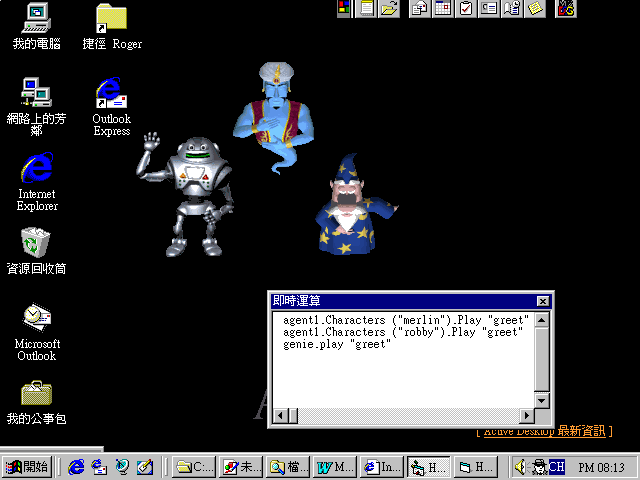This screenshot has height=480, width=640.
Task: Click the New Journal Entry icon
Action: [512, 9]
